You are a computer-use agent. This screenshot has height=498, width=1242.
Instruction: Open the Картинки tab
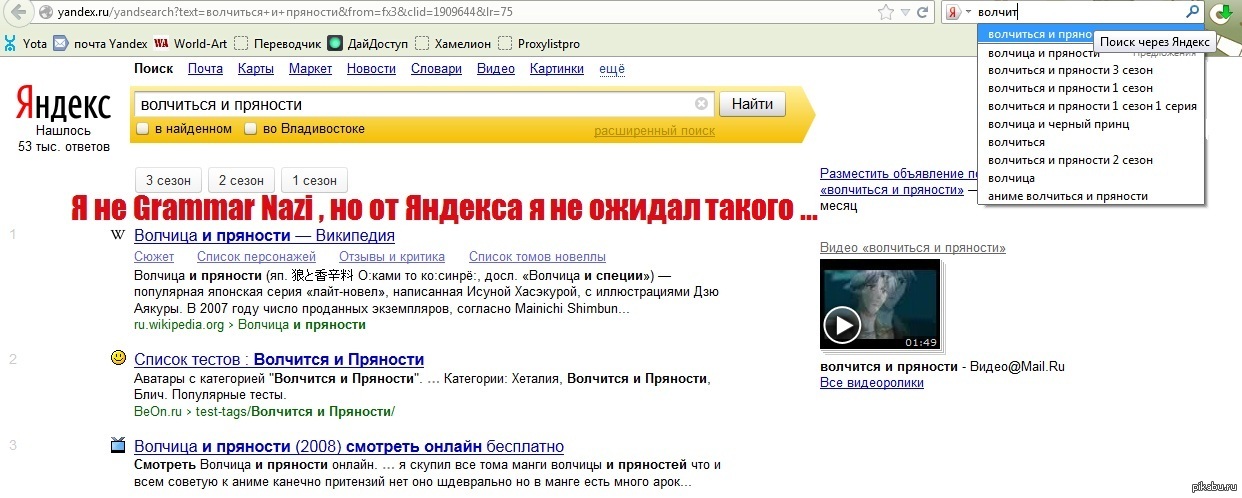[557, 69]
